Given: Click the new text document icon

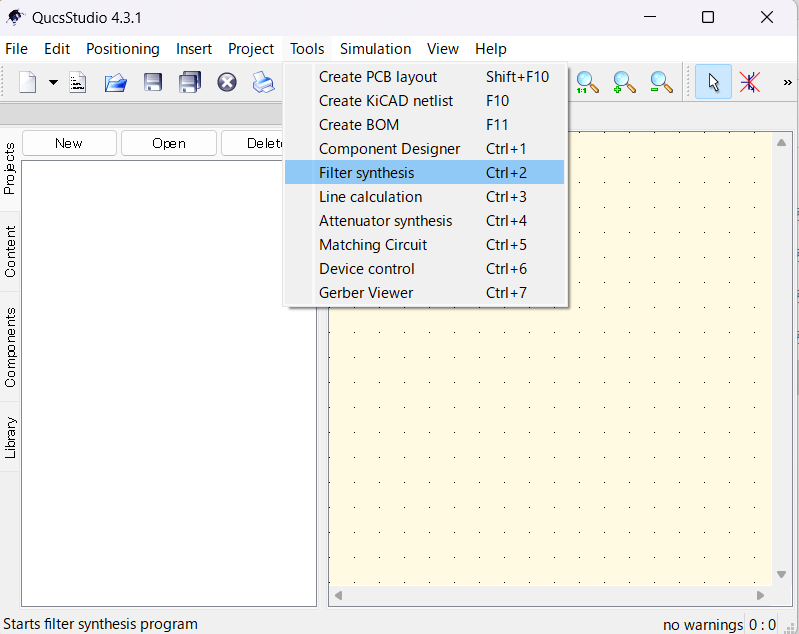Looking at the screenshot, I should tap(77, 82).
